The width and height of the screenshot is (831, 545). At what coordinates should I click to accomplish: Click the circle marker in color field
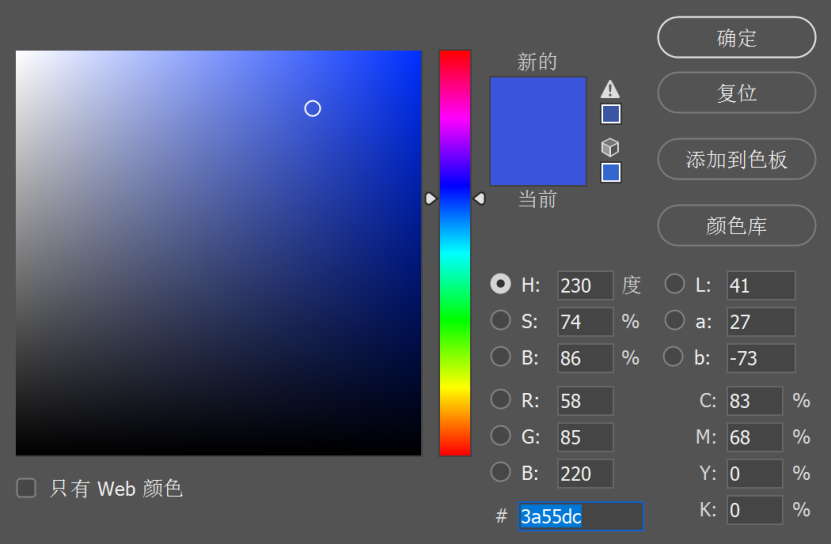313,109
